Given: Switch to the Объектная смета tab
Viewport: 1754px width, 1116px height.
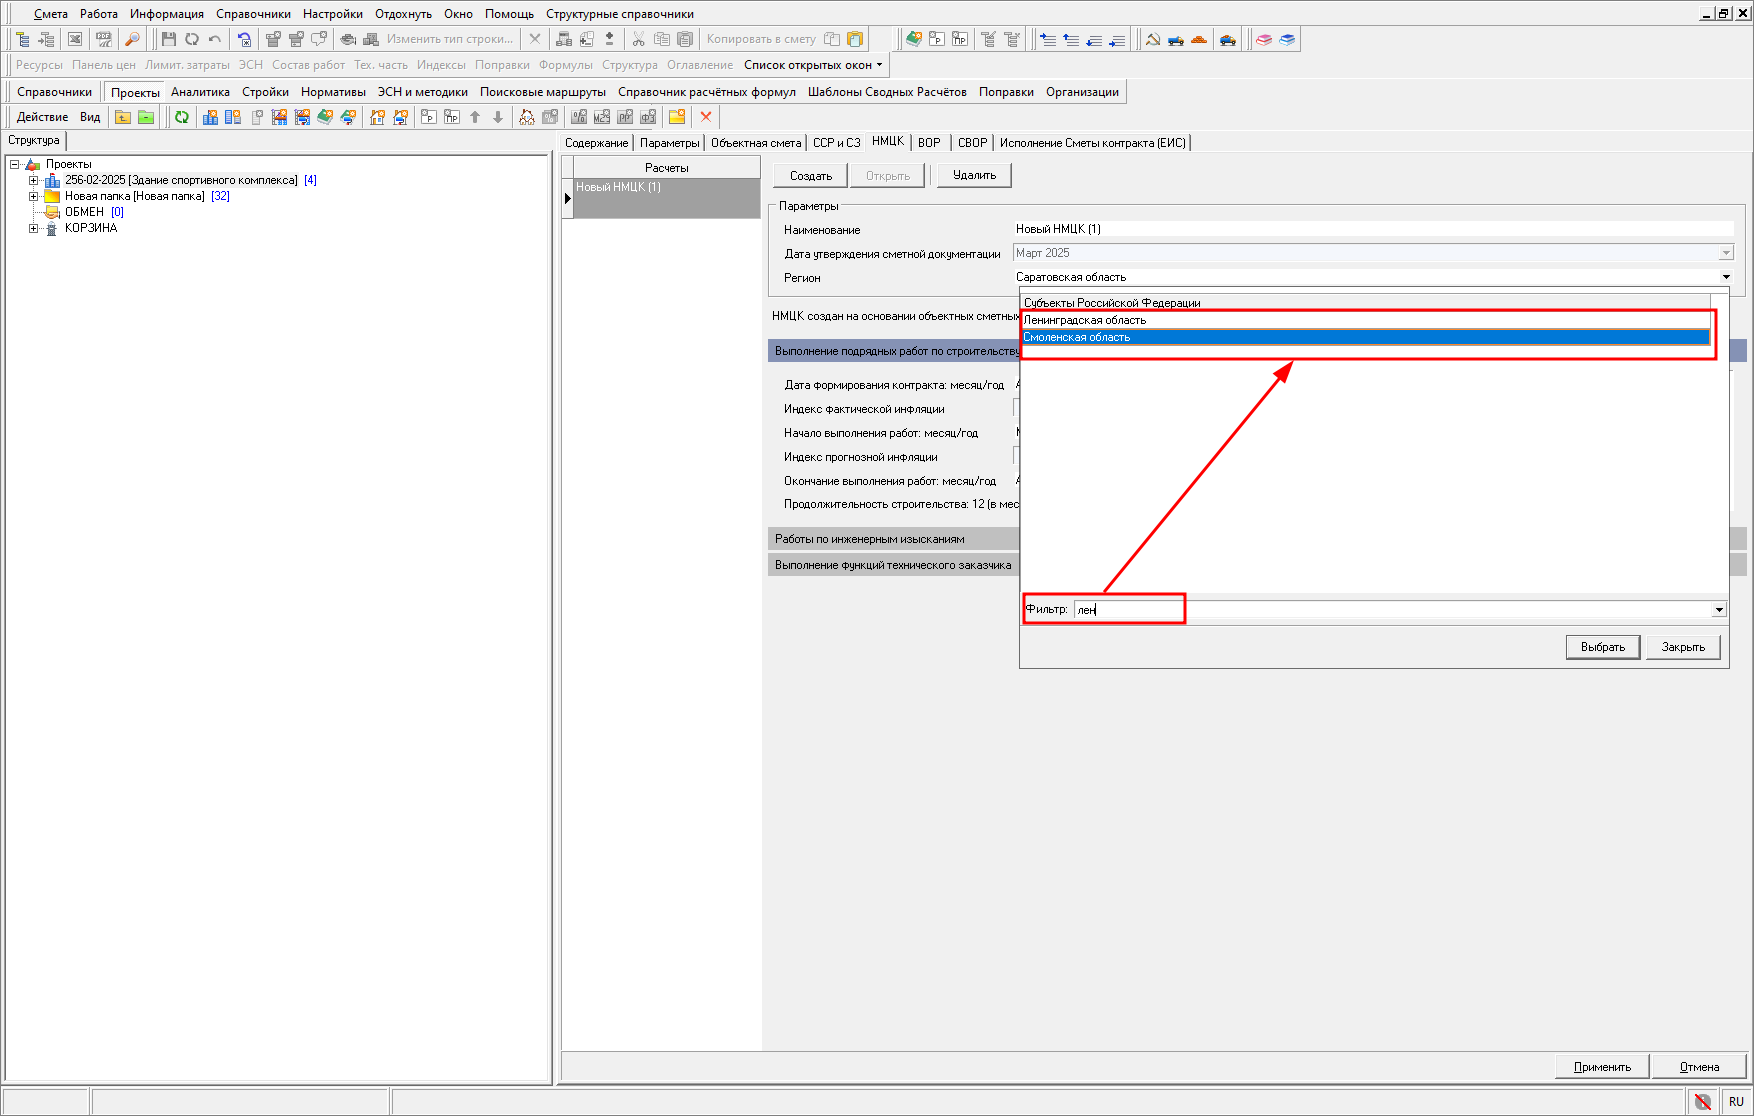Looking at the screenshot, I should point(756,143).
